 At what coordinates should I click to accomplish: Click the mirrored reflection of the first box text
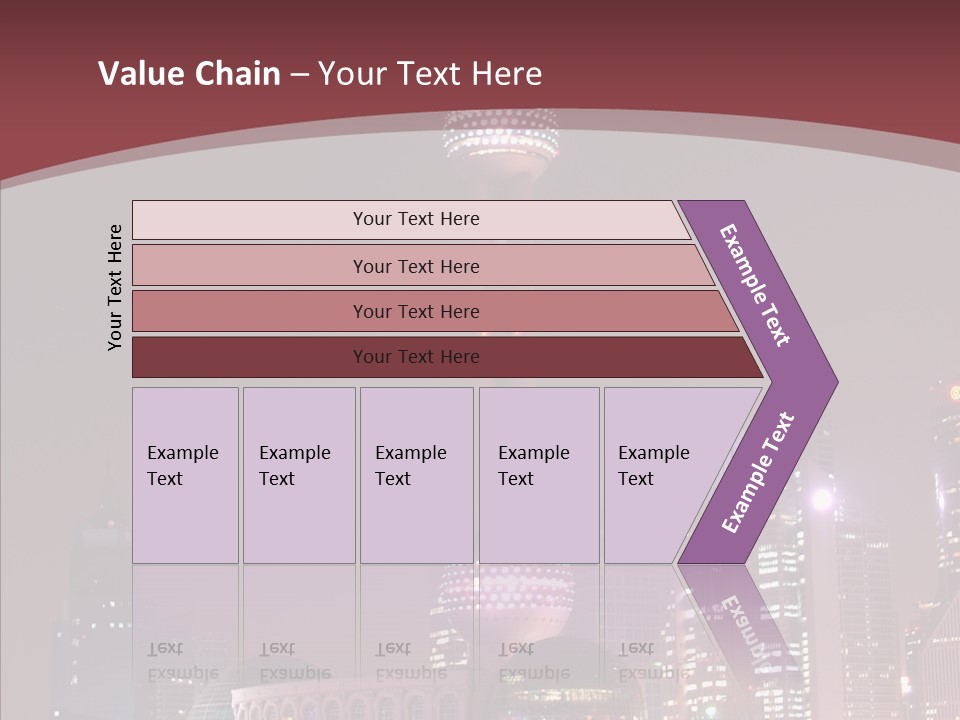183,662
